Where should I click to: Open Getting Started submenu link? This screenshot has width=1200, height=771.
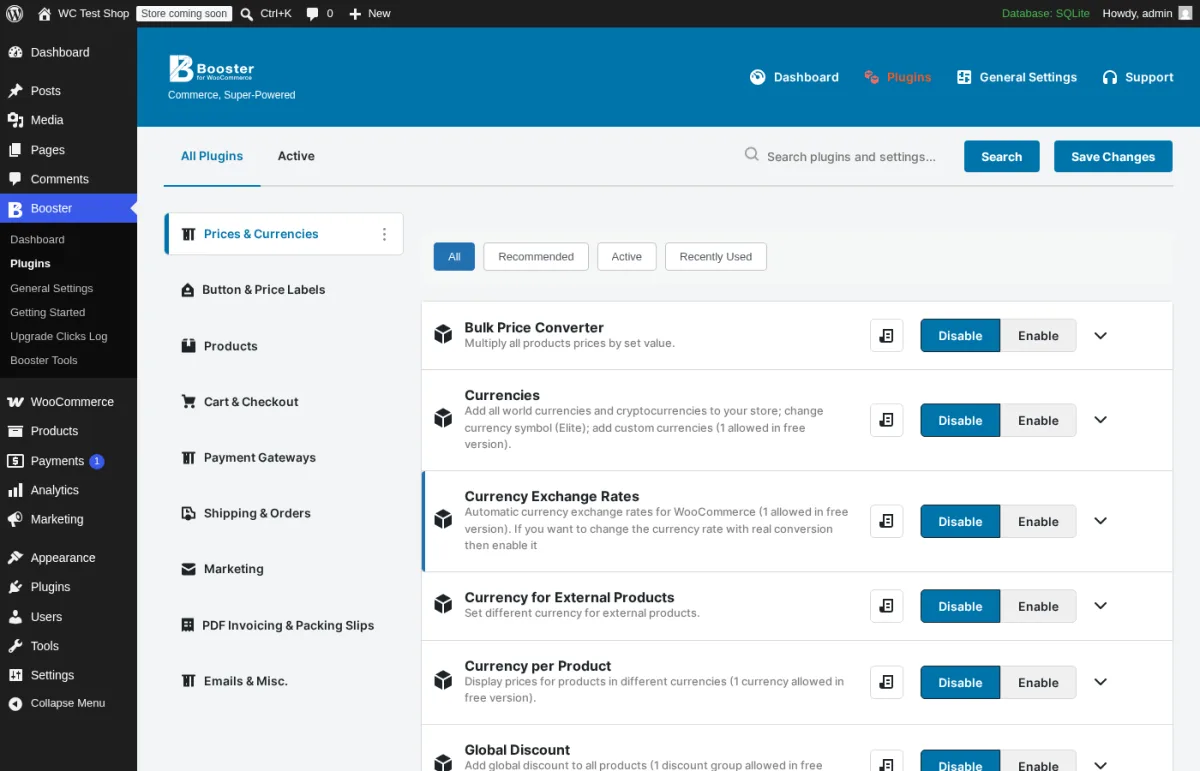pos(47,312)
